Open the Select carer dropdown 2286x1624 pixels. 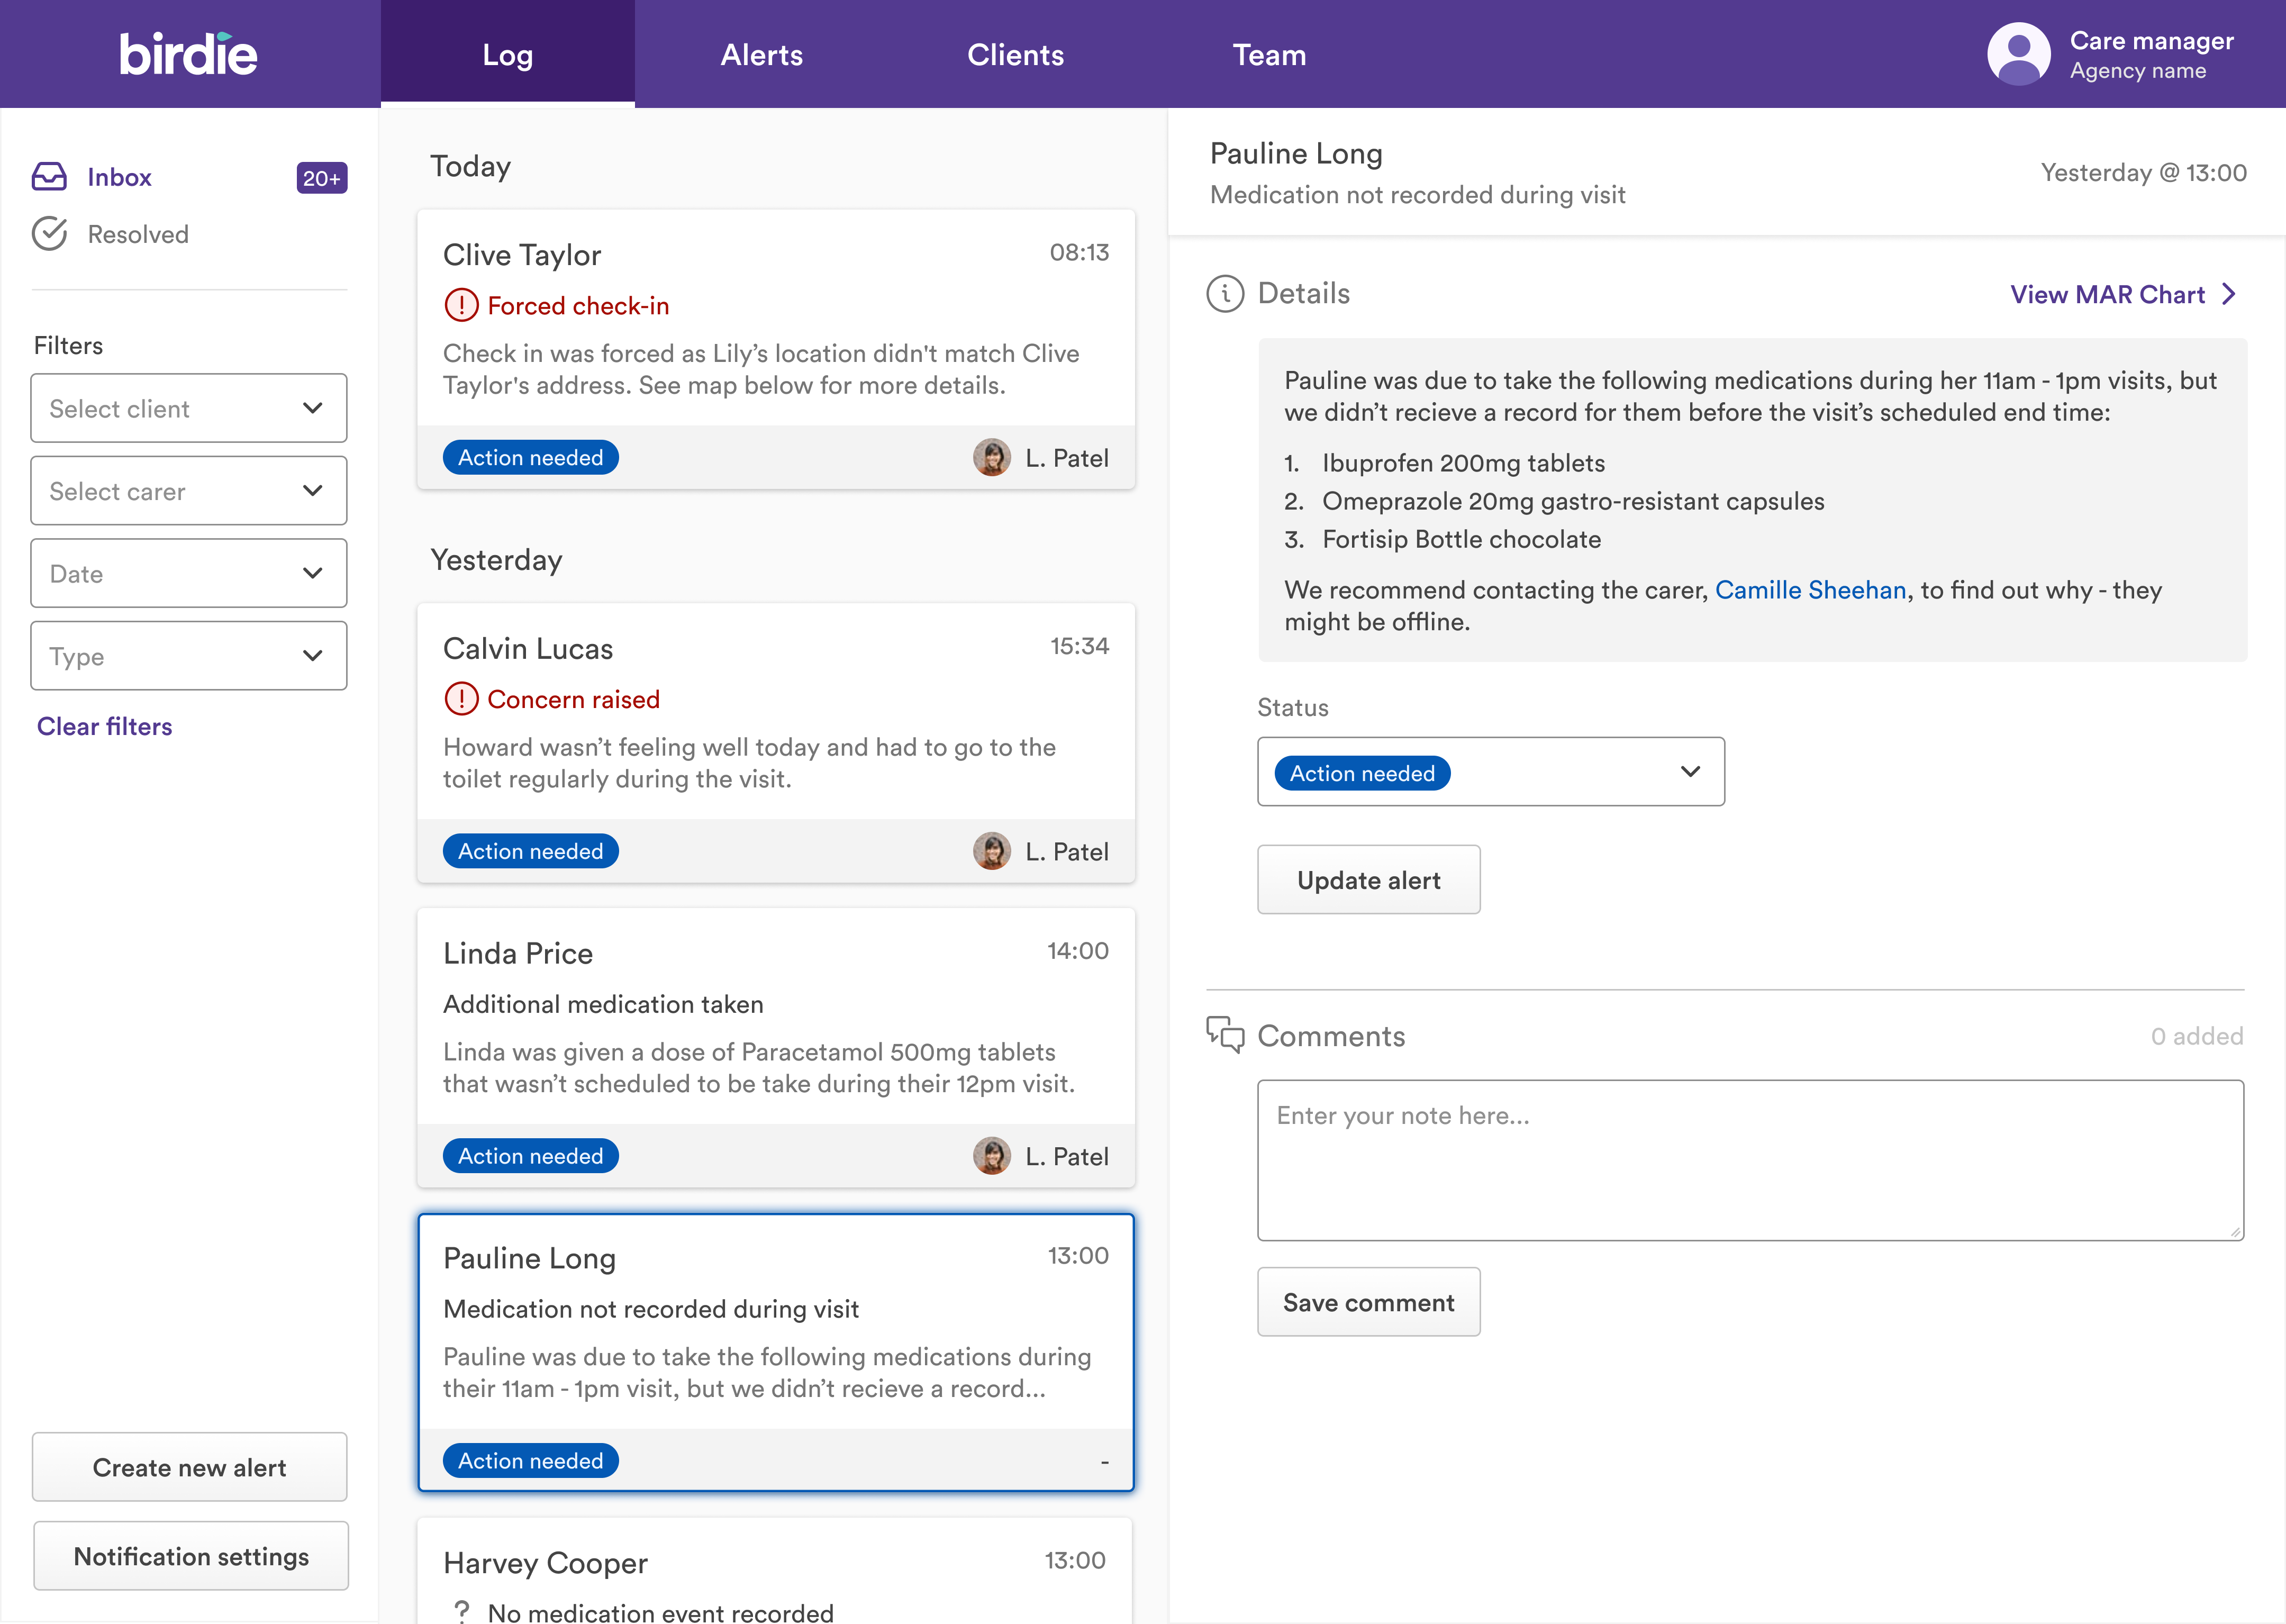tap(189, 491)
